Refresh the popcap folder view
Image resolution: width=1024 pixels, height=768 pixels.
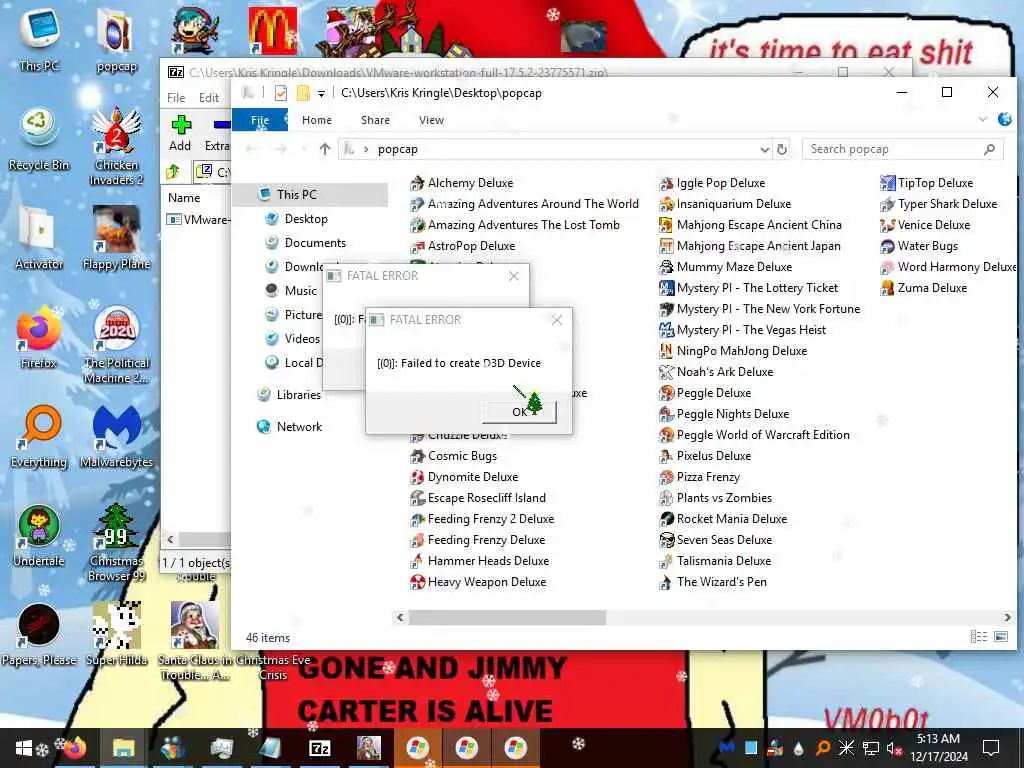(782, 150)
